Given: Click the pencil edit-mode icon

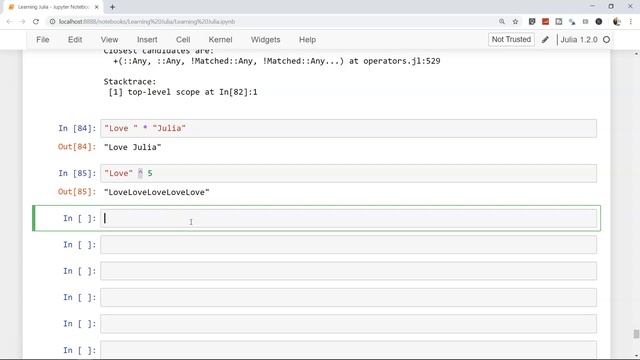Looking at the screenshot, I should click(x=545, y=40).
